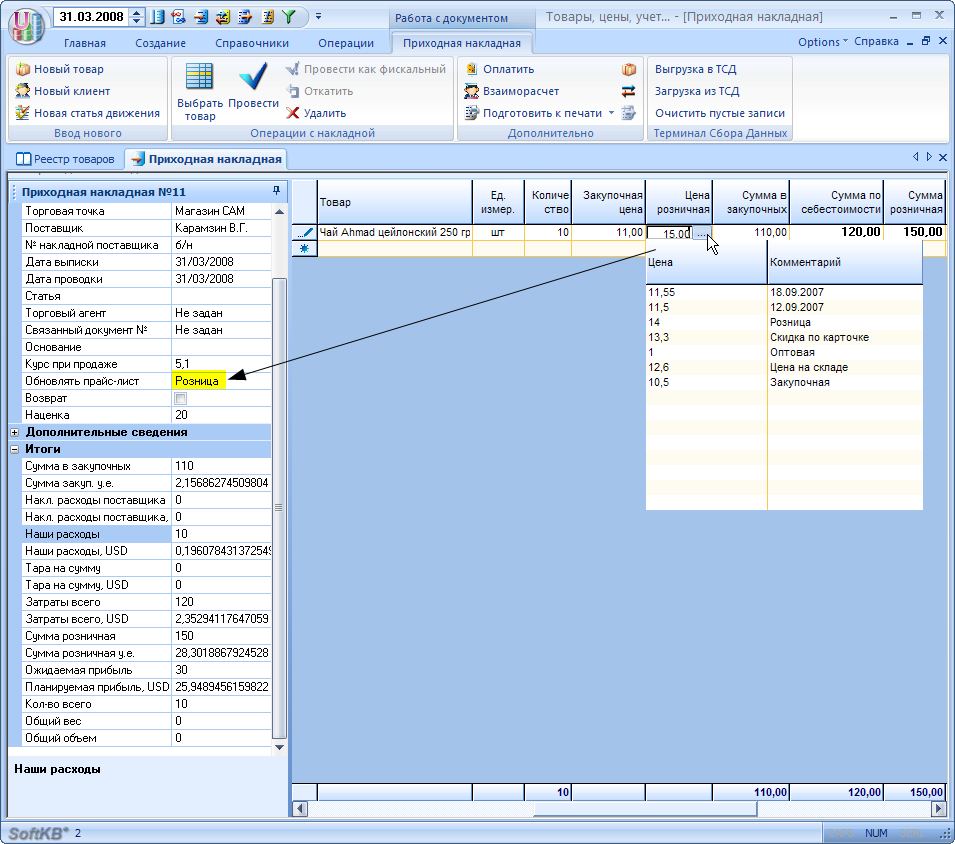Select the price 11,55 row in price list
955x844 pixels.
point(784,292)
